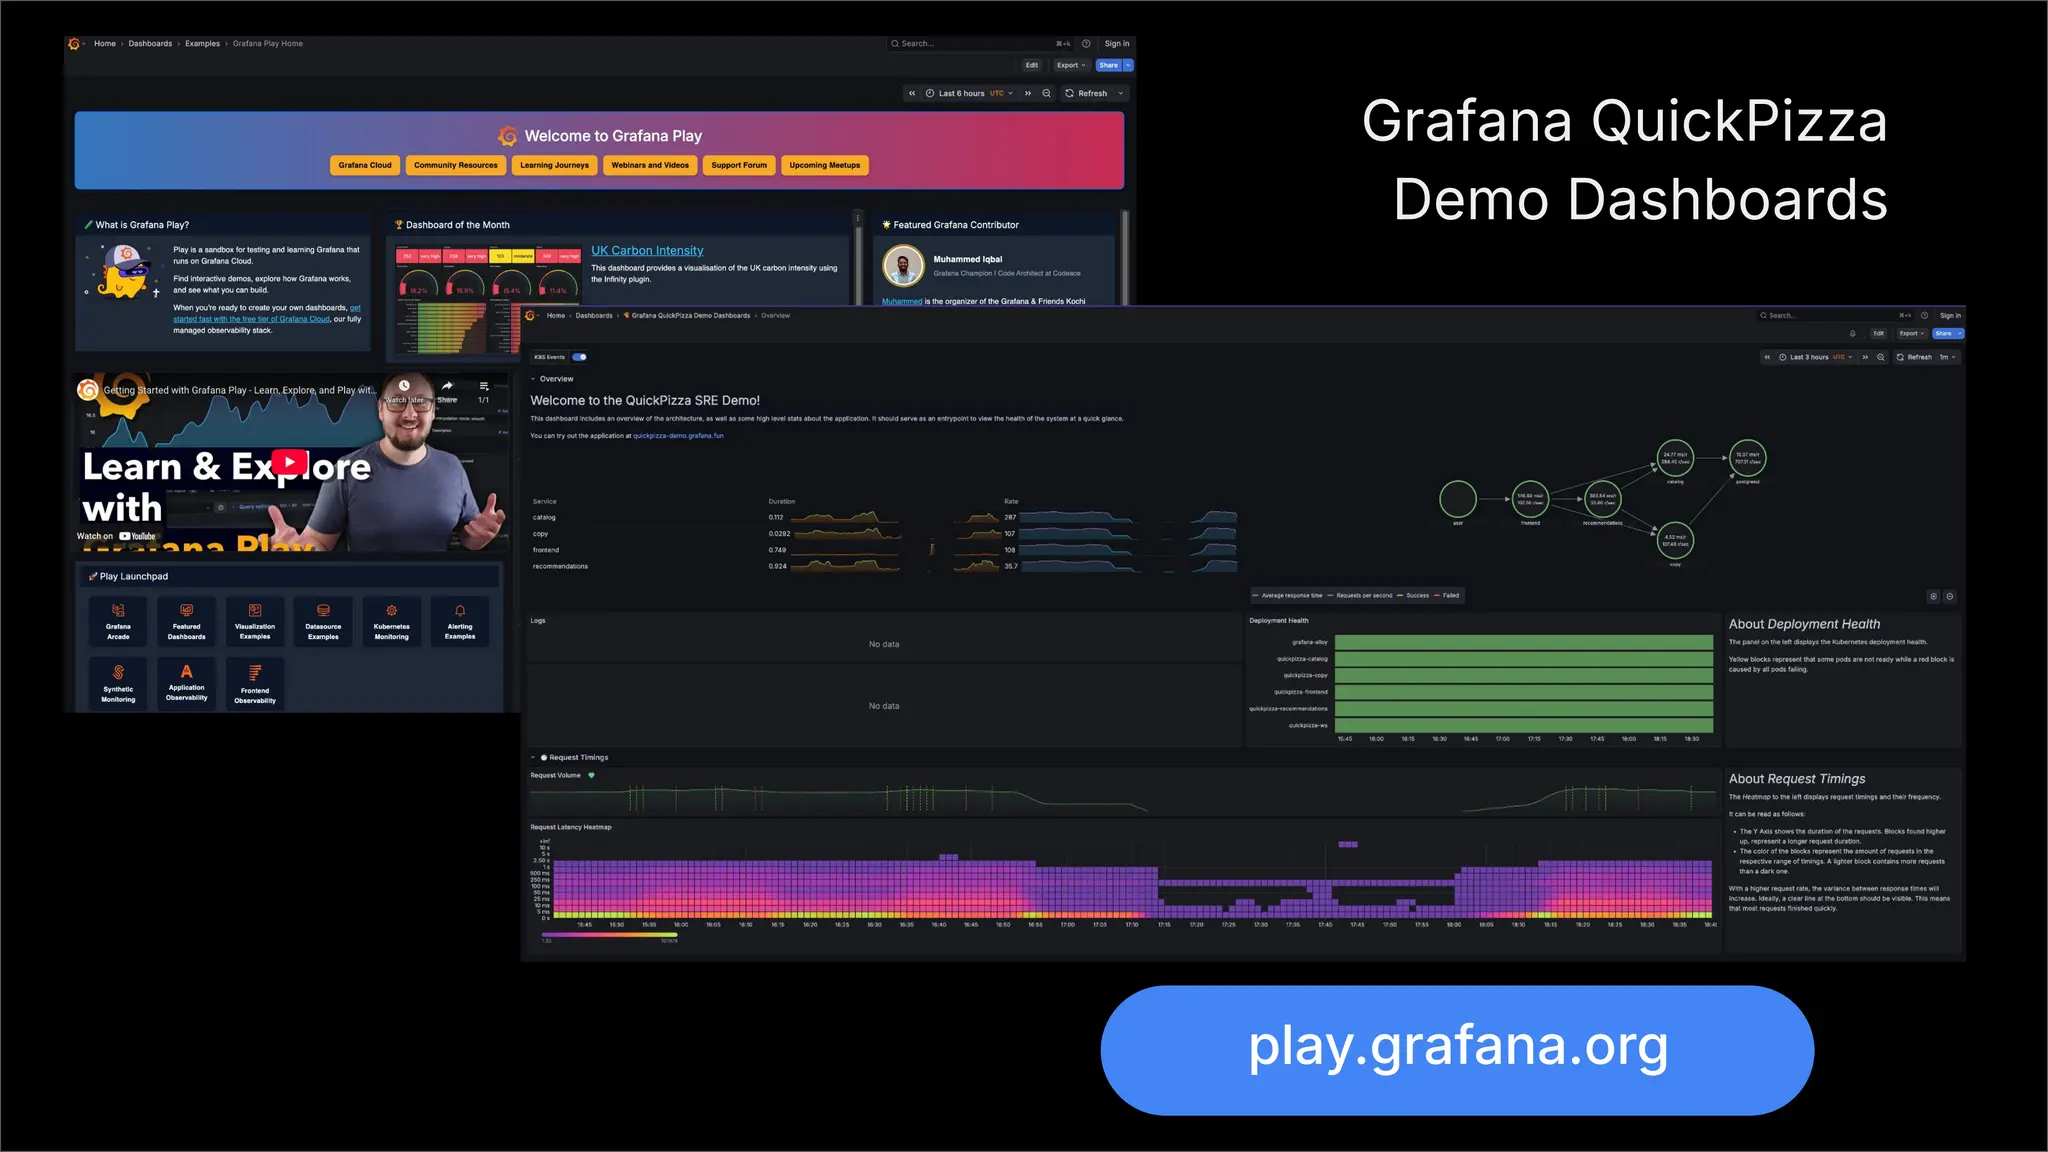Open Grafana Arcade launchpad tile
Image resolution: width=2048 pixels, height=1152 pixels.
(x=118, y=621)
